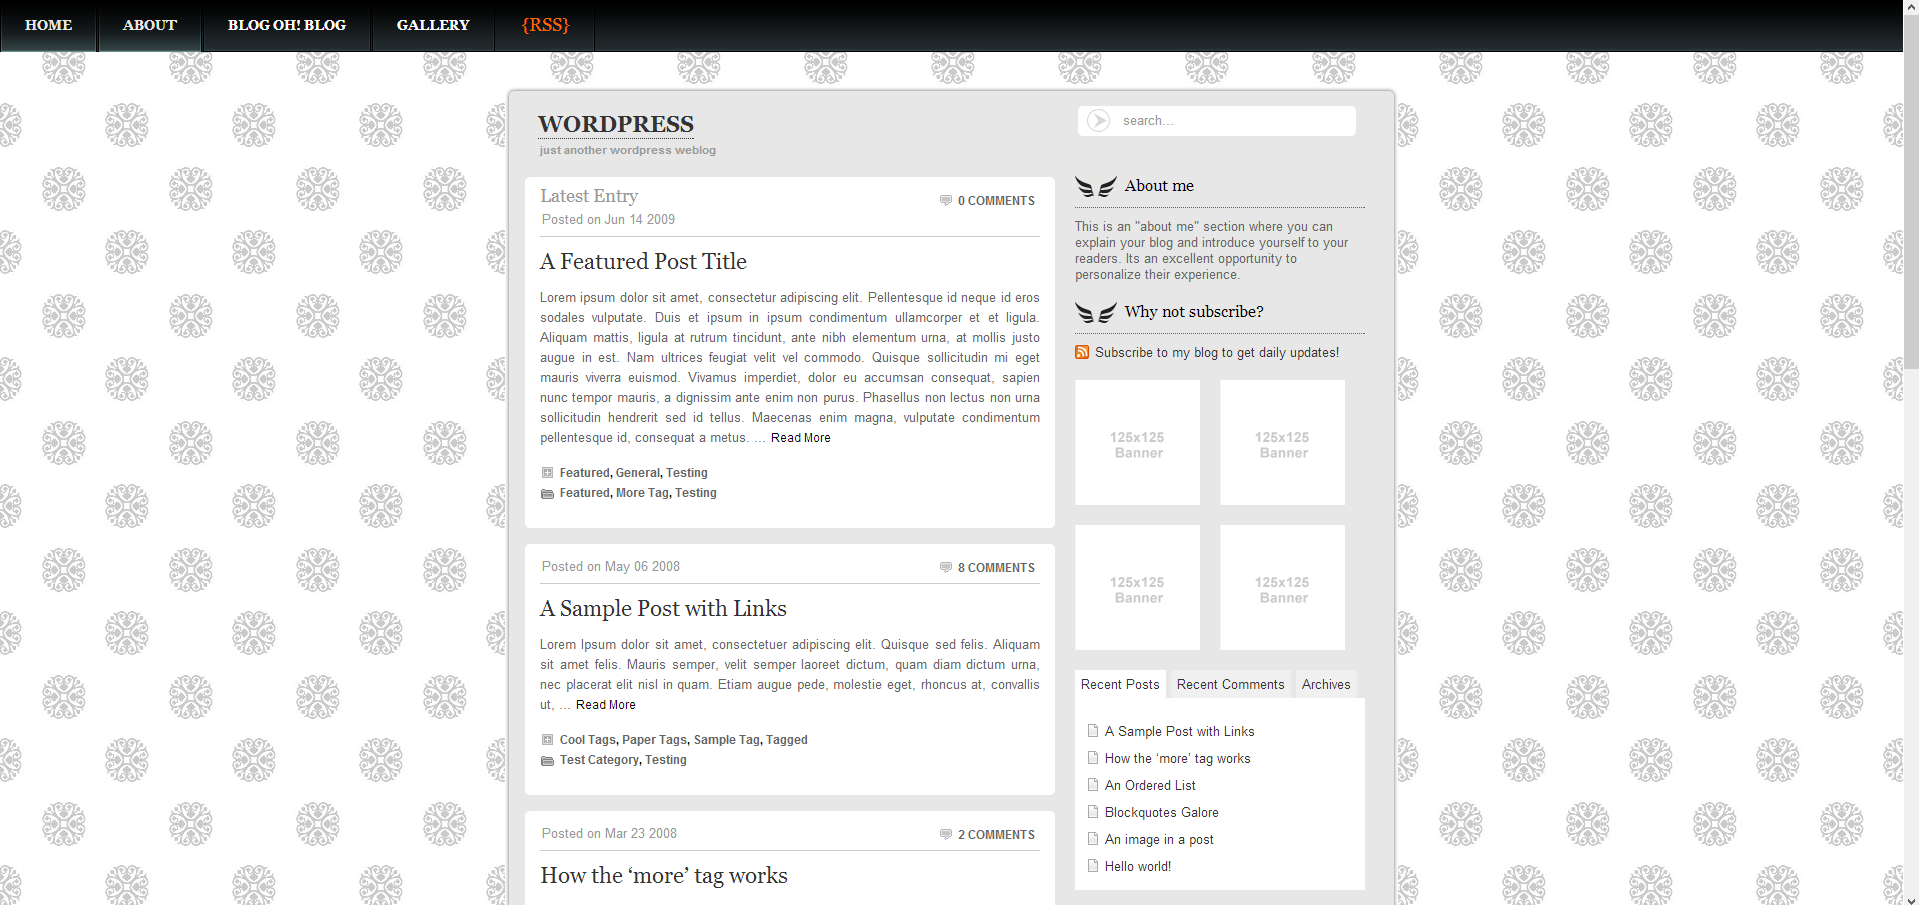The height and width of the screenshot is (905, 1919).
Task: Go to BLOG OH! BLOG menu item
Action: point(287,25)
